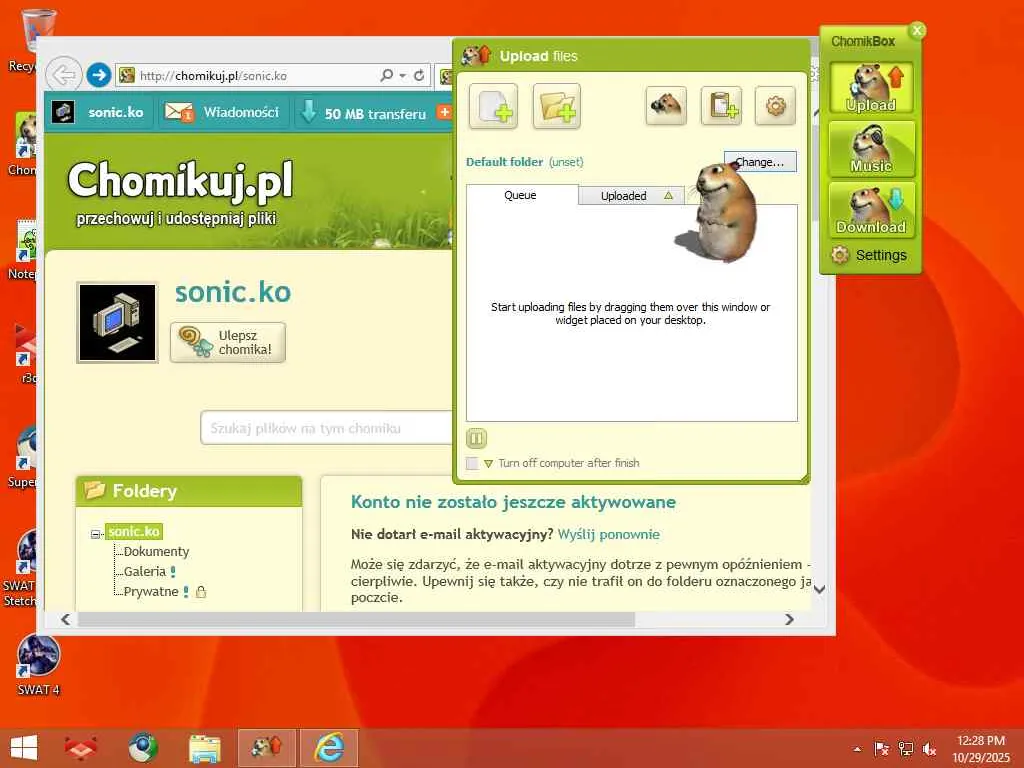The width and height of the screenshot is (1024, 768).
Task: Click the globe browser icon in taskbar
Action: 142,748
